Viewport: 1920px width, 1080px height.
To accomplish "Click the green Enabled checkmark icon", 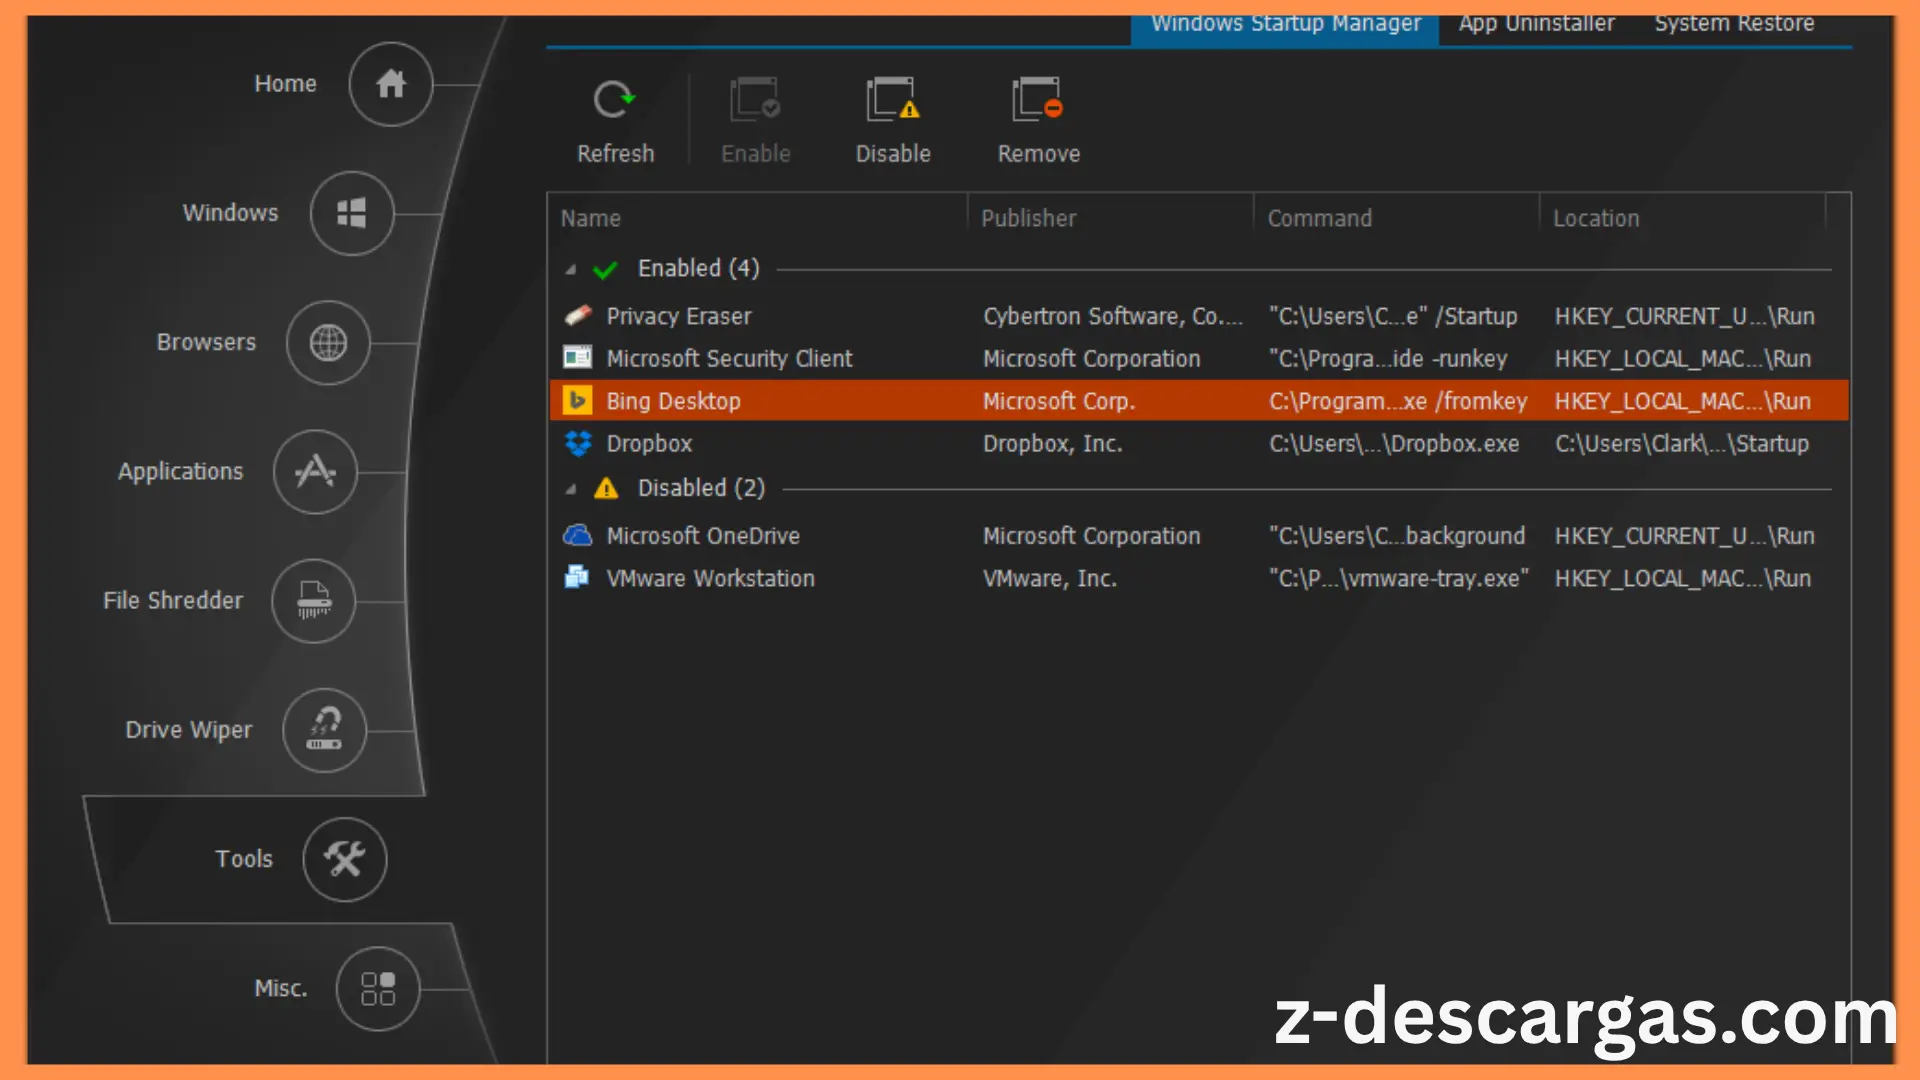I will click(605, 270).
